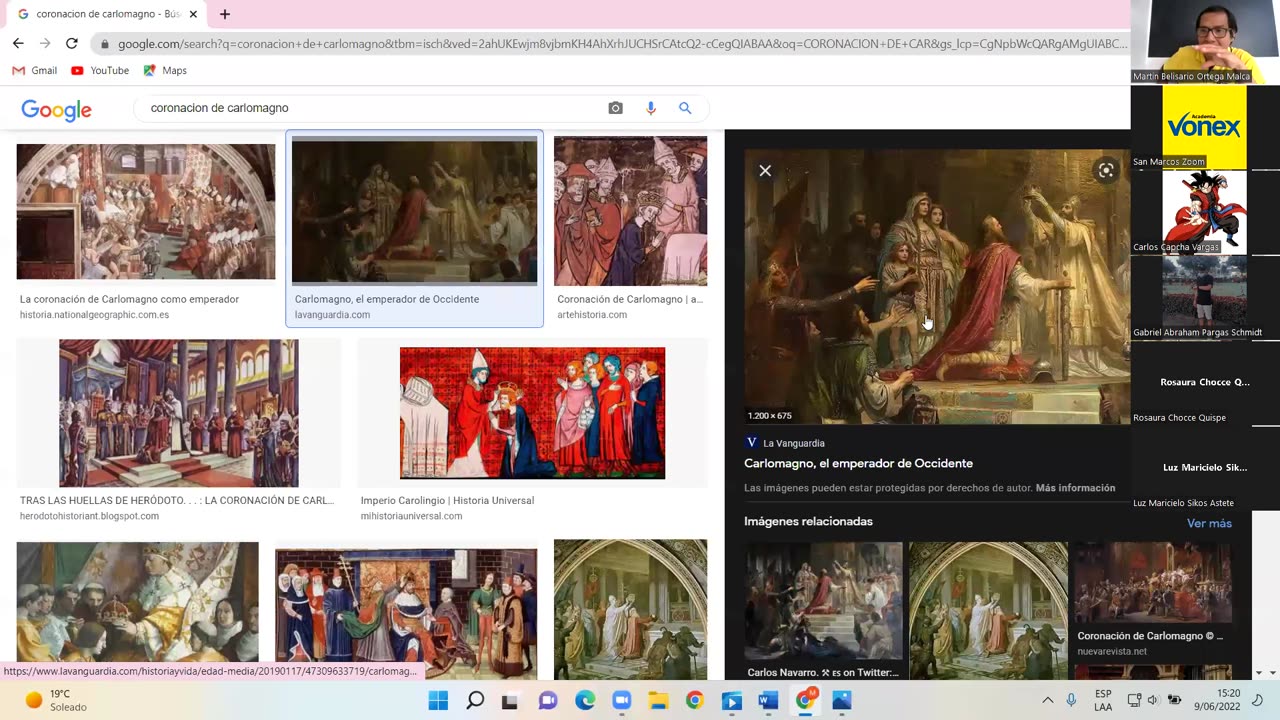The width and height of the screenshot is (1280, 720).
Task: Open La Vanguardia source link
Action: tap(785, 443)
